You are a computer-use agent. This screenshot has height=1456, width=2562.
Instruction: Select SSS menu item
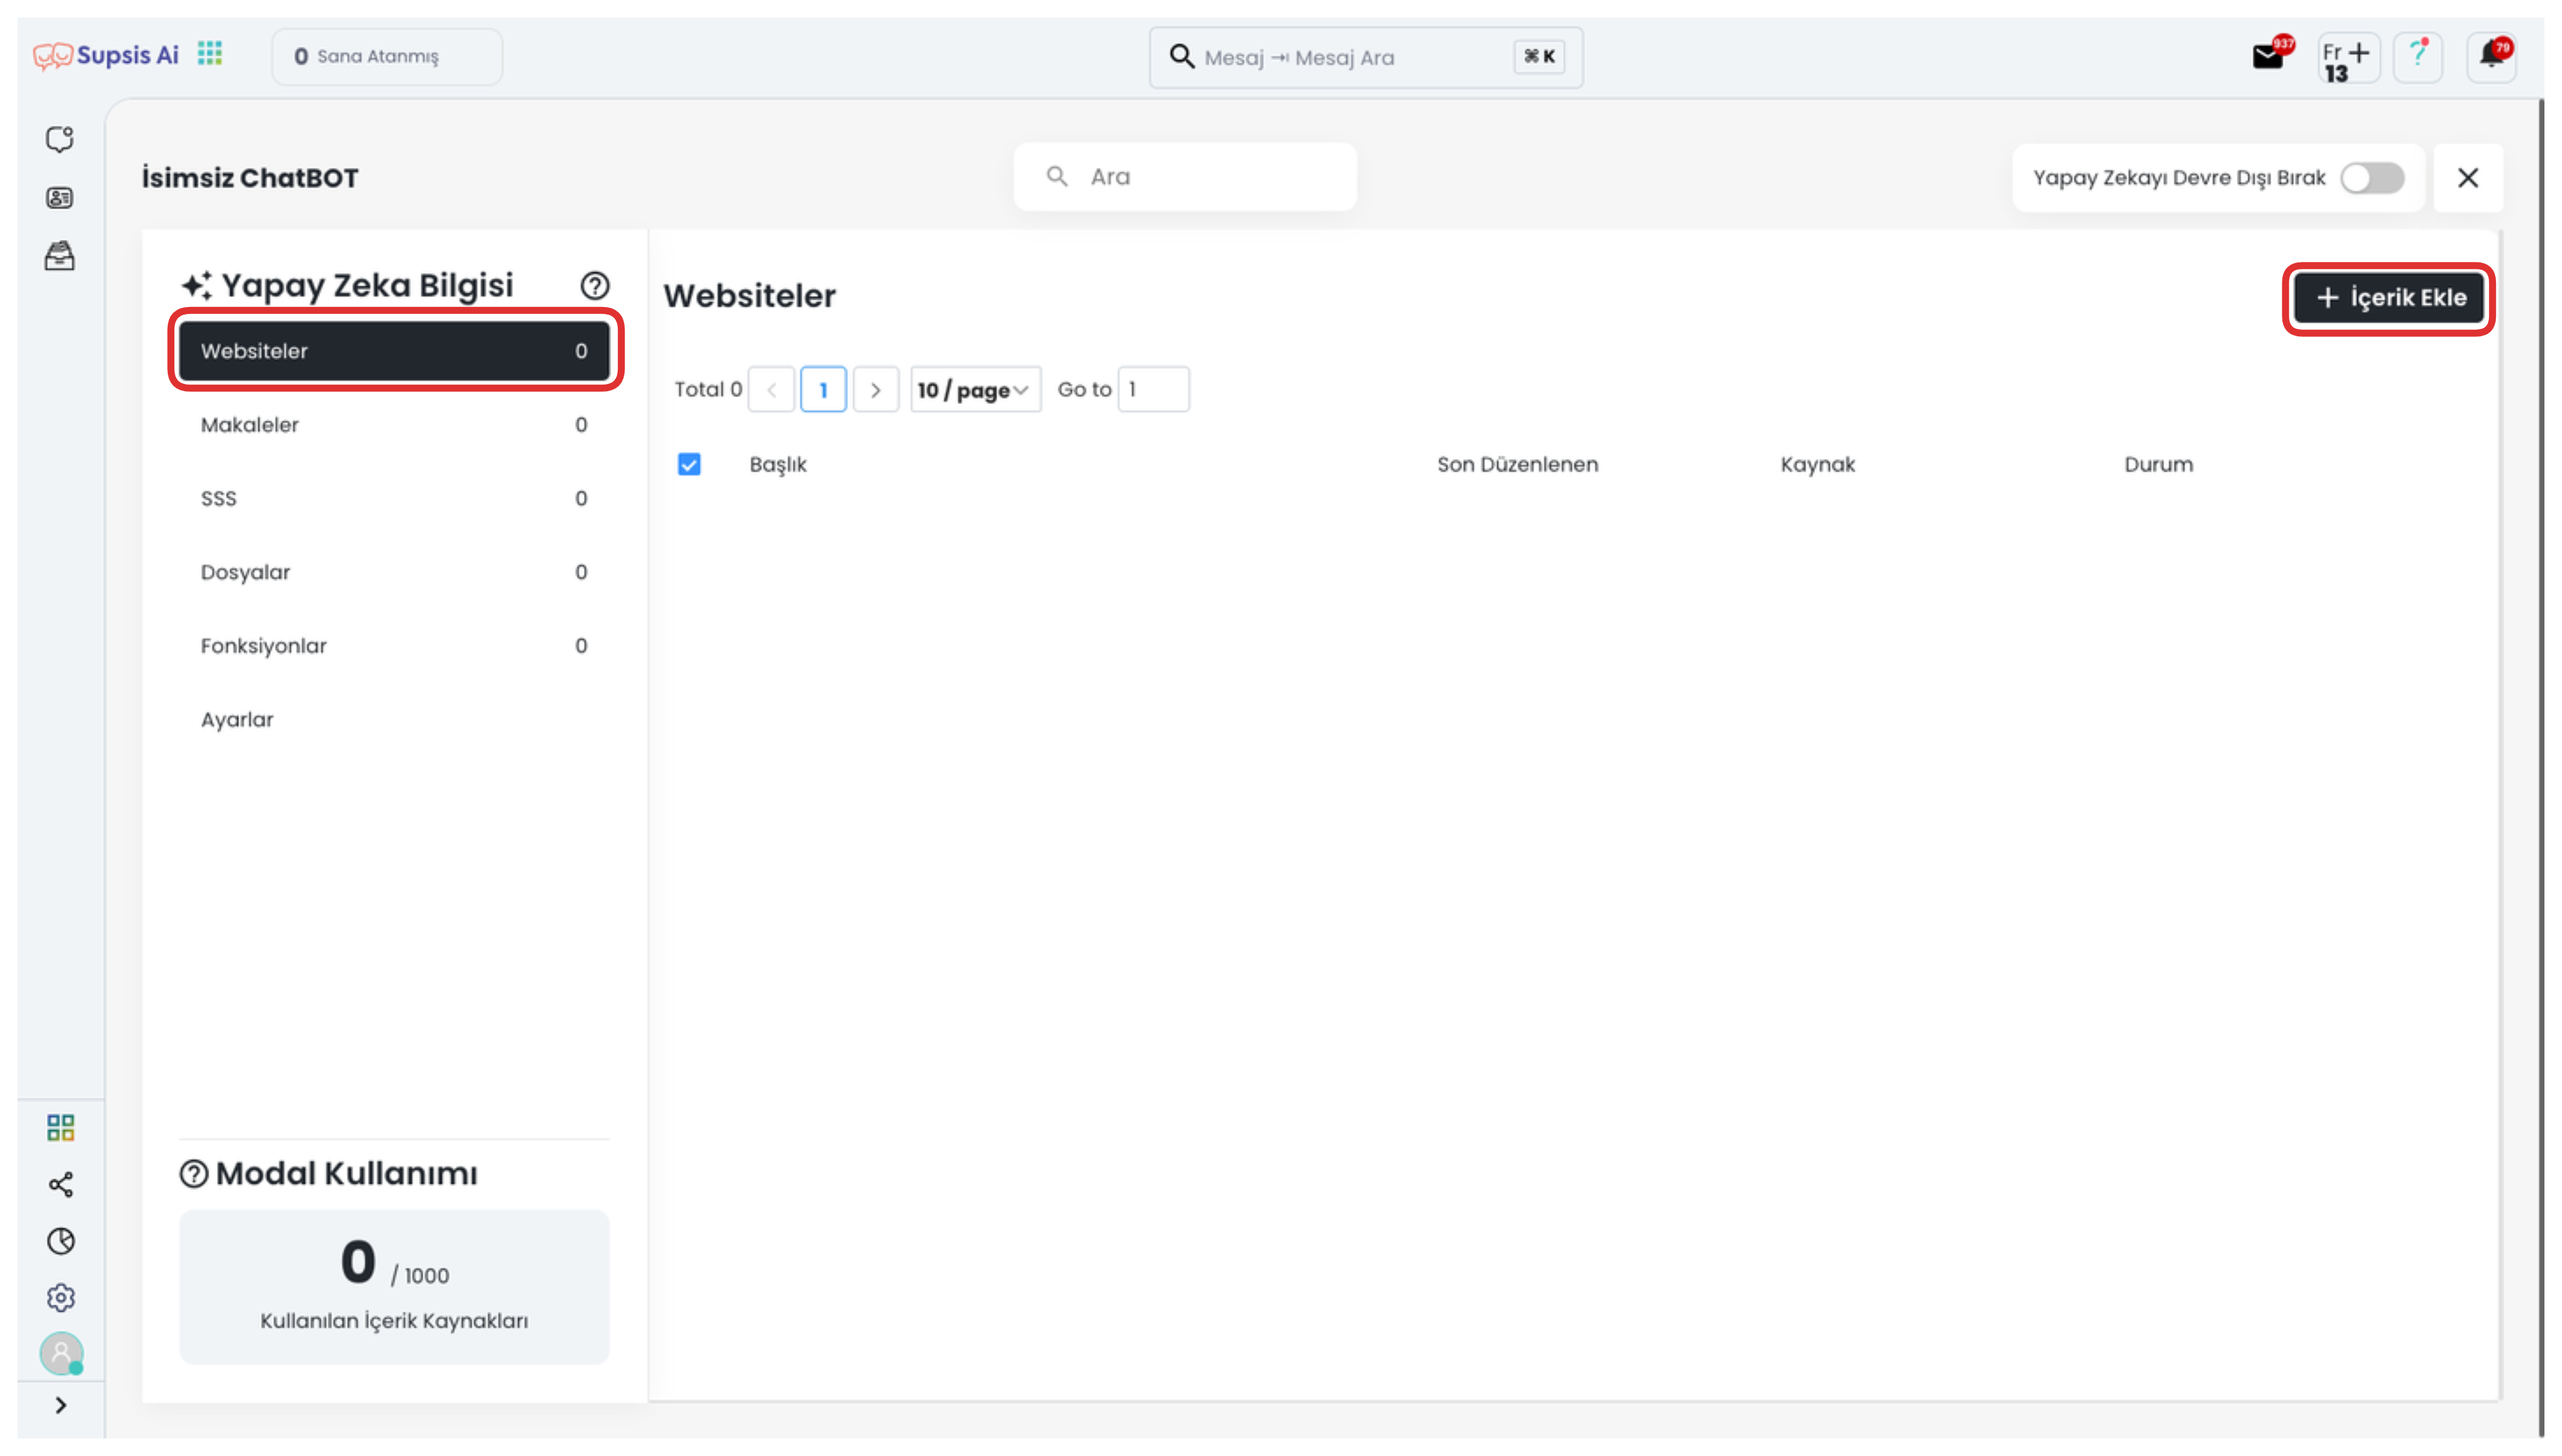pyautogui.click(x=394, y=498)
